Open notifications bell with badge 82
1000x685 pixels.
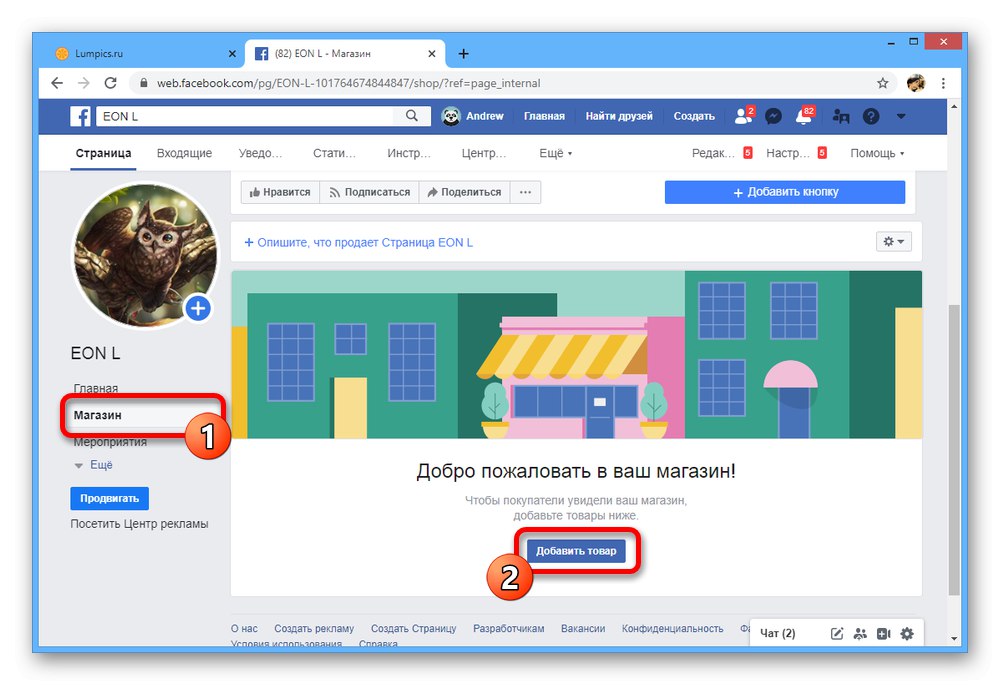coord(804,116)
